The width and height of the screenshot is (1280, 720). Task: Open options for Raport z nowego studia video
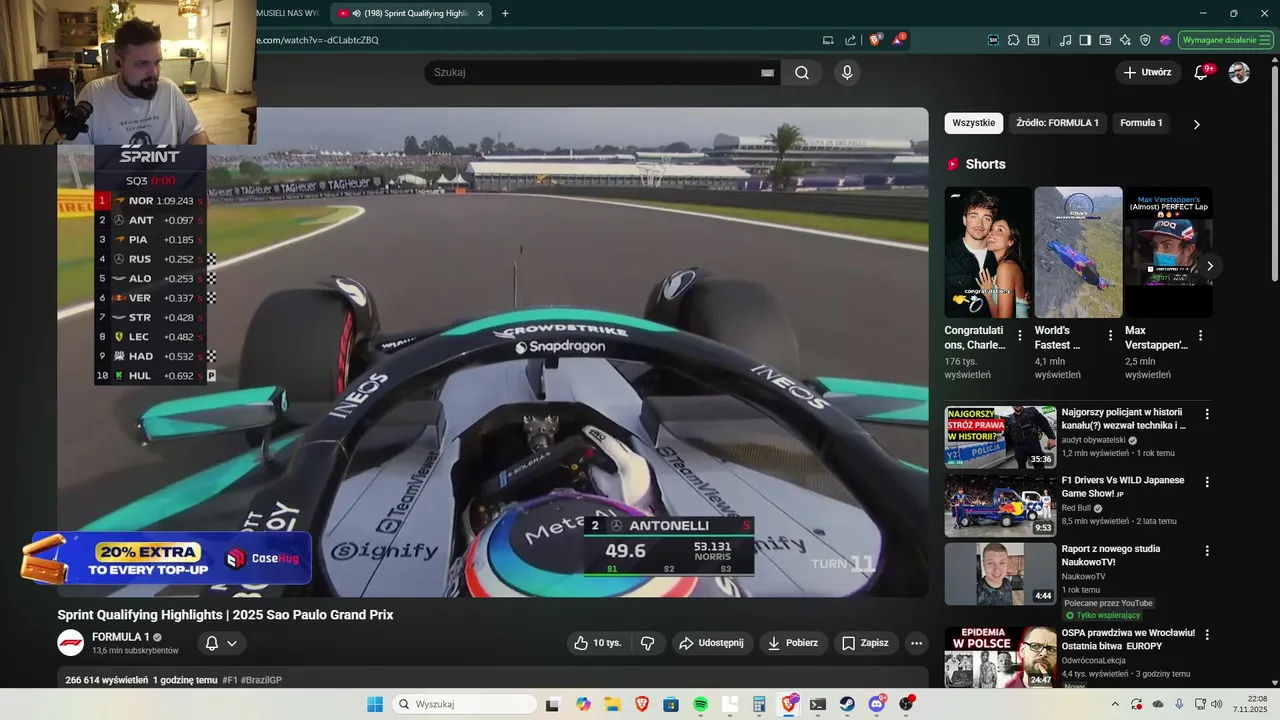coord(1207,550)
